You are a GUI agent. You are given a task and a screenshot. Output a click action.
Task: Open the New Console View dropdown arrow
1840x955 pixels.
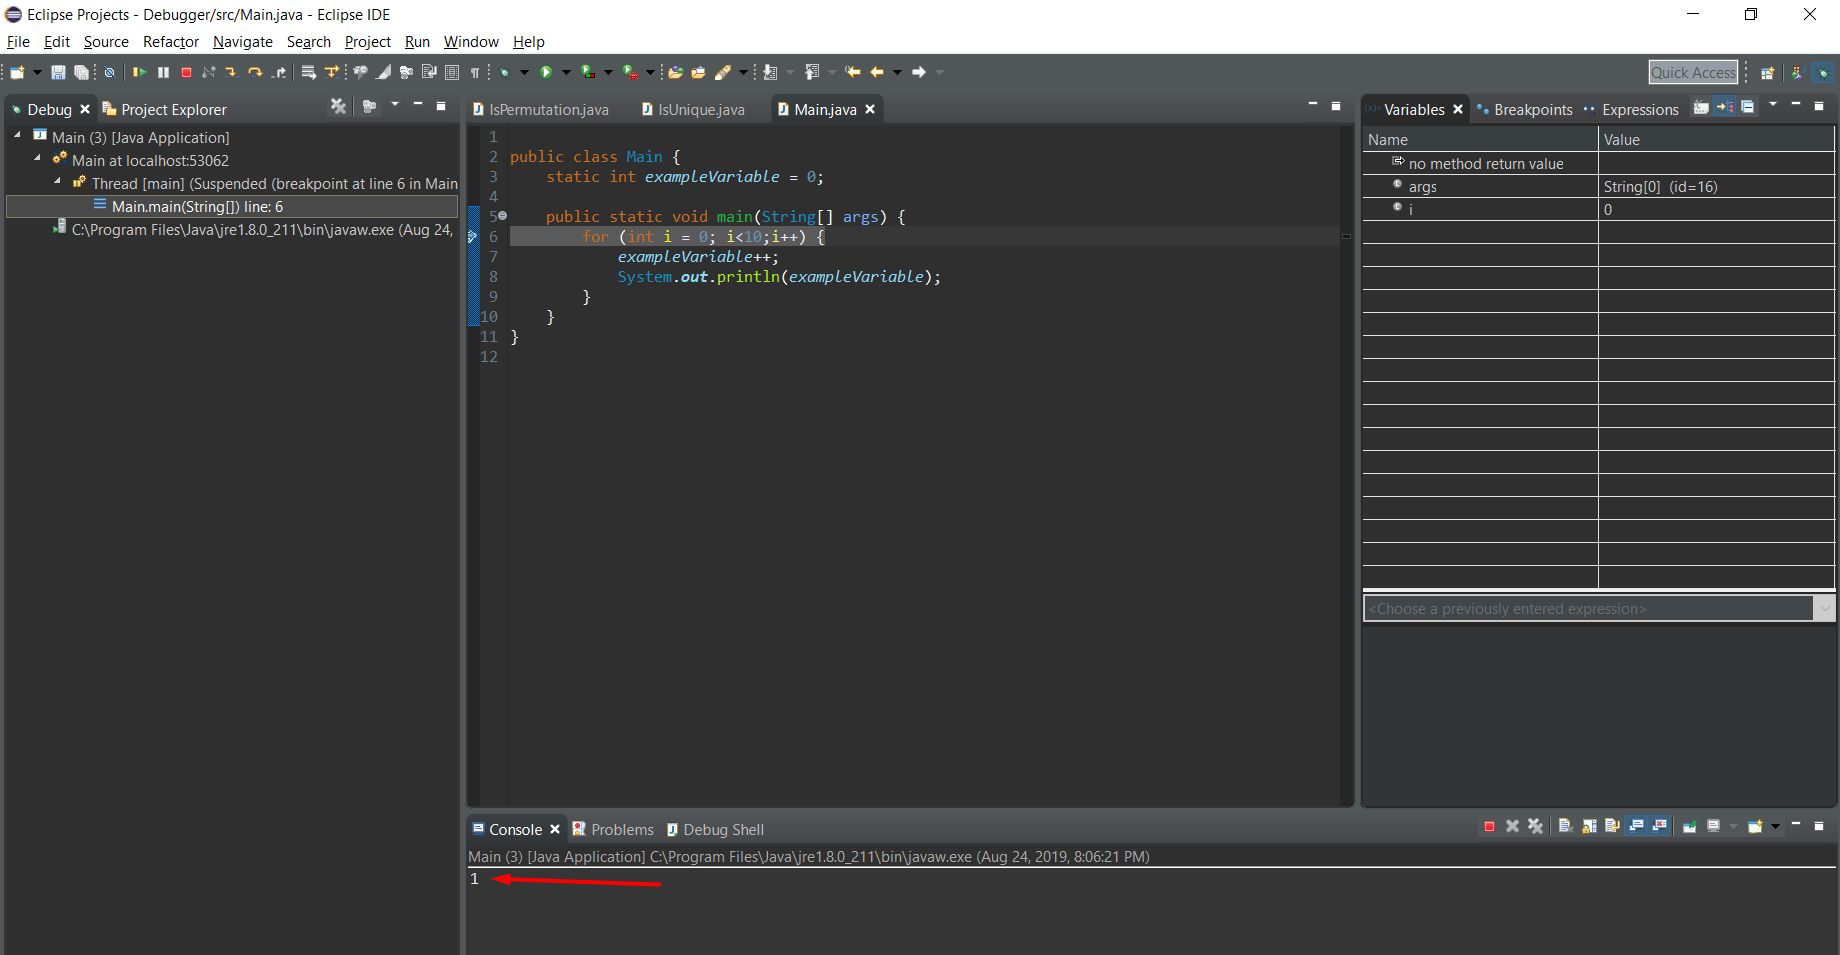[x=1775, y=826]
